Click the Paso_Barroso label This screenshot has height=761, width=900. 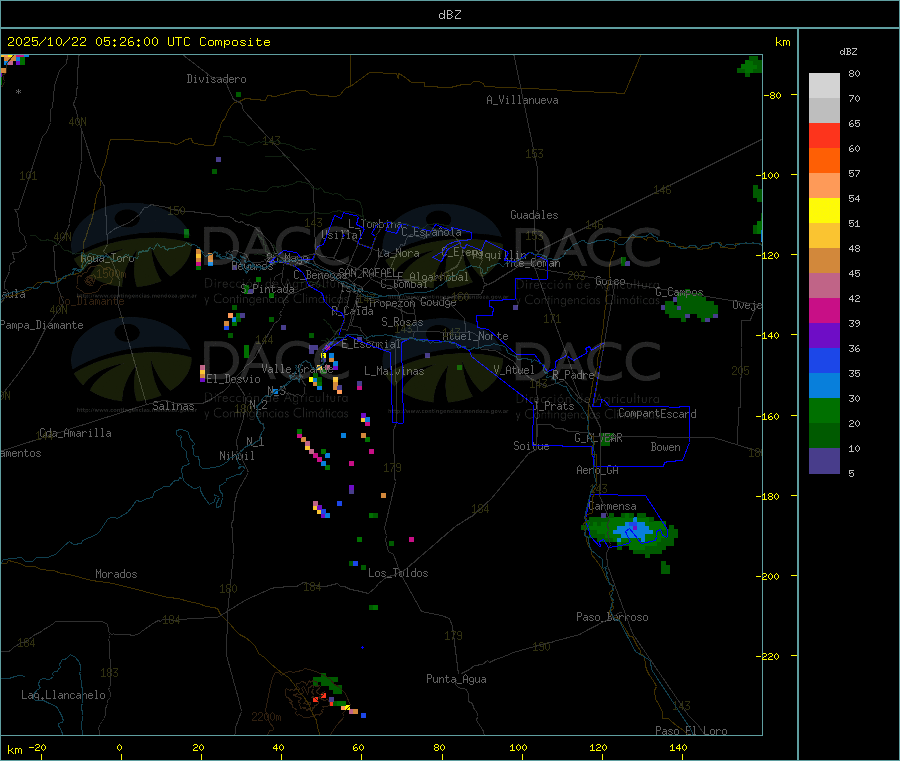pos(612,617)
